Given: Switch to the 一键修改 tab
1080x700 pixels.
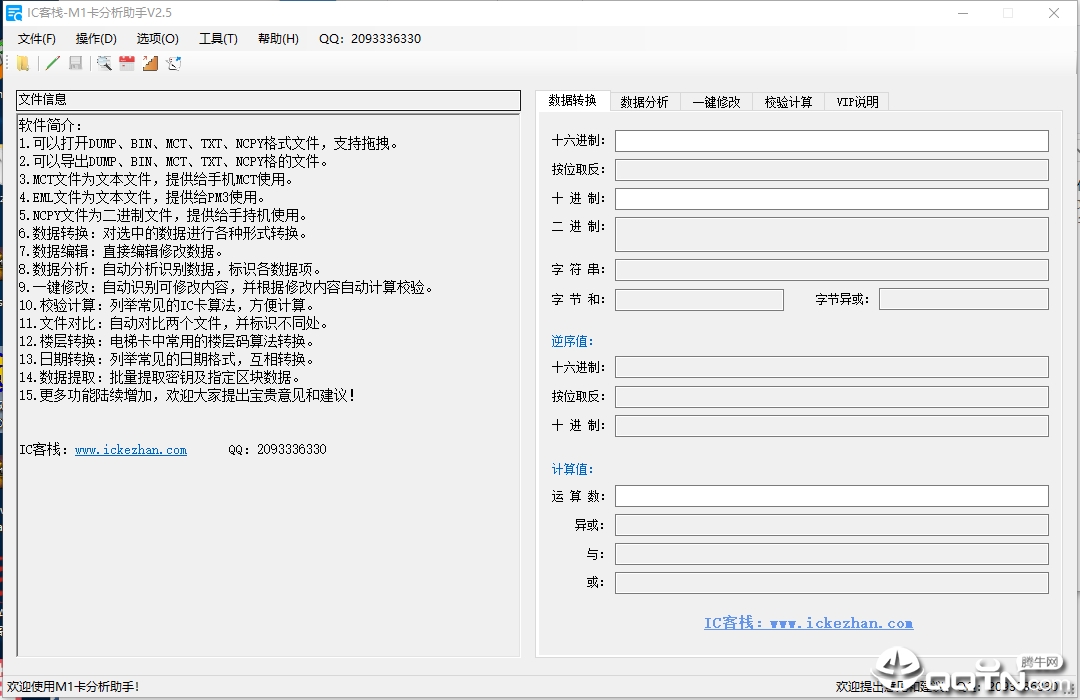Looking at the screenshot, I should (x=716, y=101).
